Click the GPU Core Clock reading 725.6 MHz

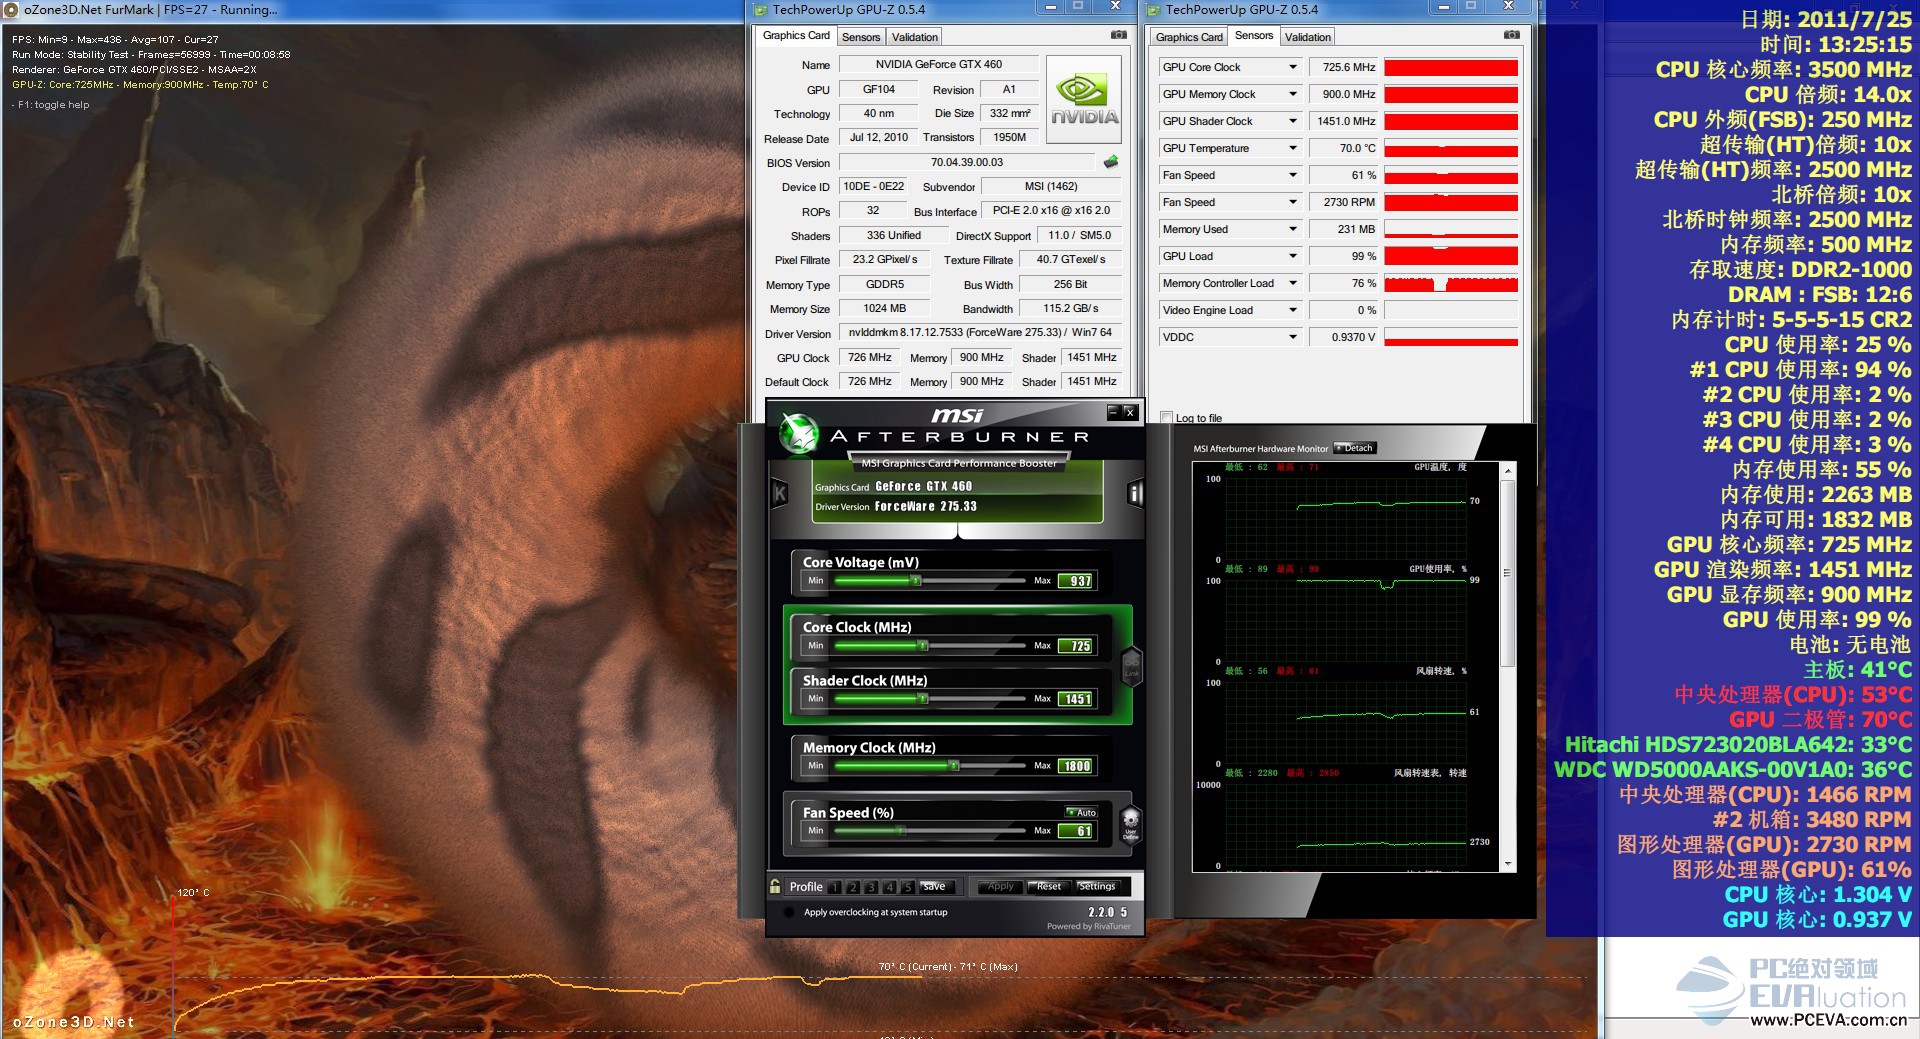1345,67
